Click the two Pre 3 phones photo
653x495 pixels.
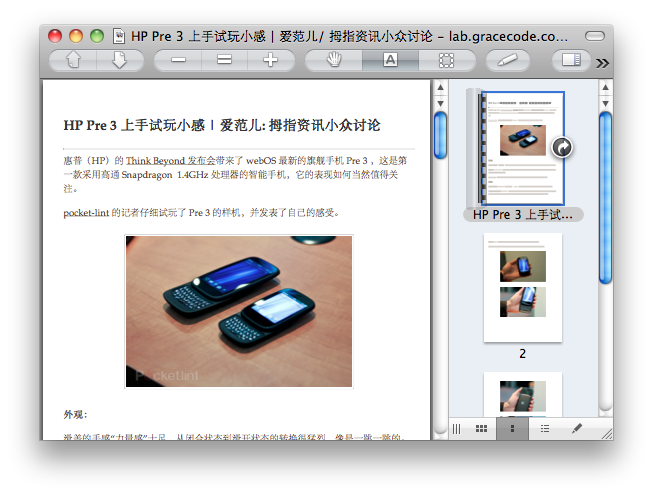(239, 311)
